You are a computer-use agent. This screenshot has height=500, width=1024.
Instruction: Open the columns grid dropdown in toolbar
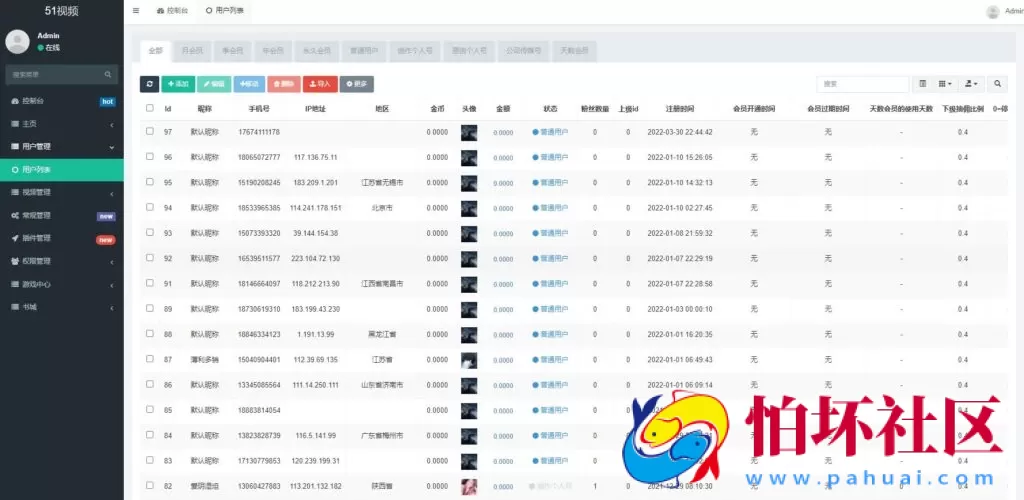[x=945, y=84]
